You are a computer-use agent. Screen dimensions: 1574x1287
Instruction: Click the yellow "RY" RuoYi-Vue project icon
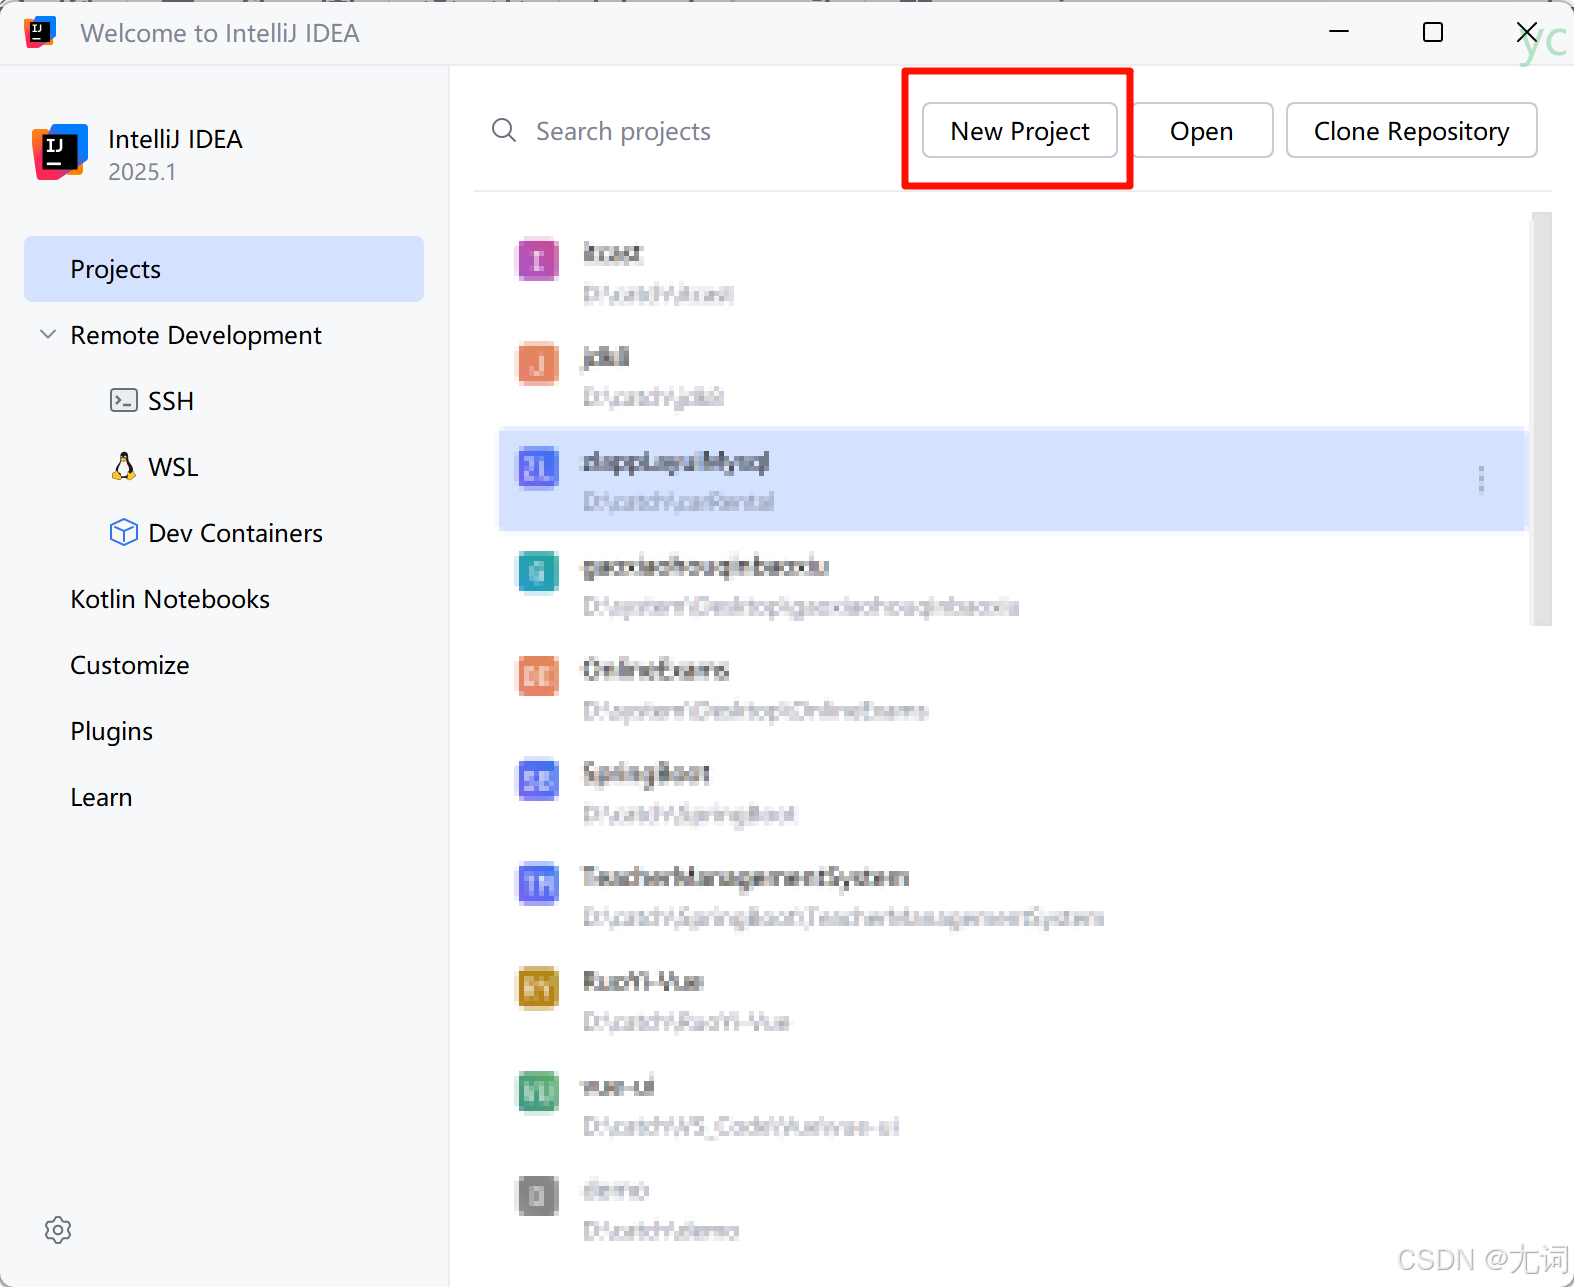(538, 988)
